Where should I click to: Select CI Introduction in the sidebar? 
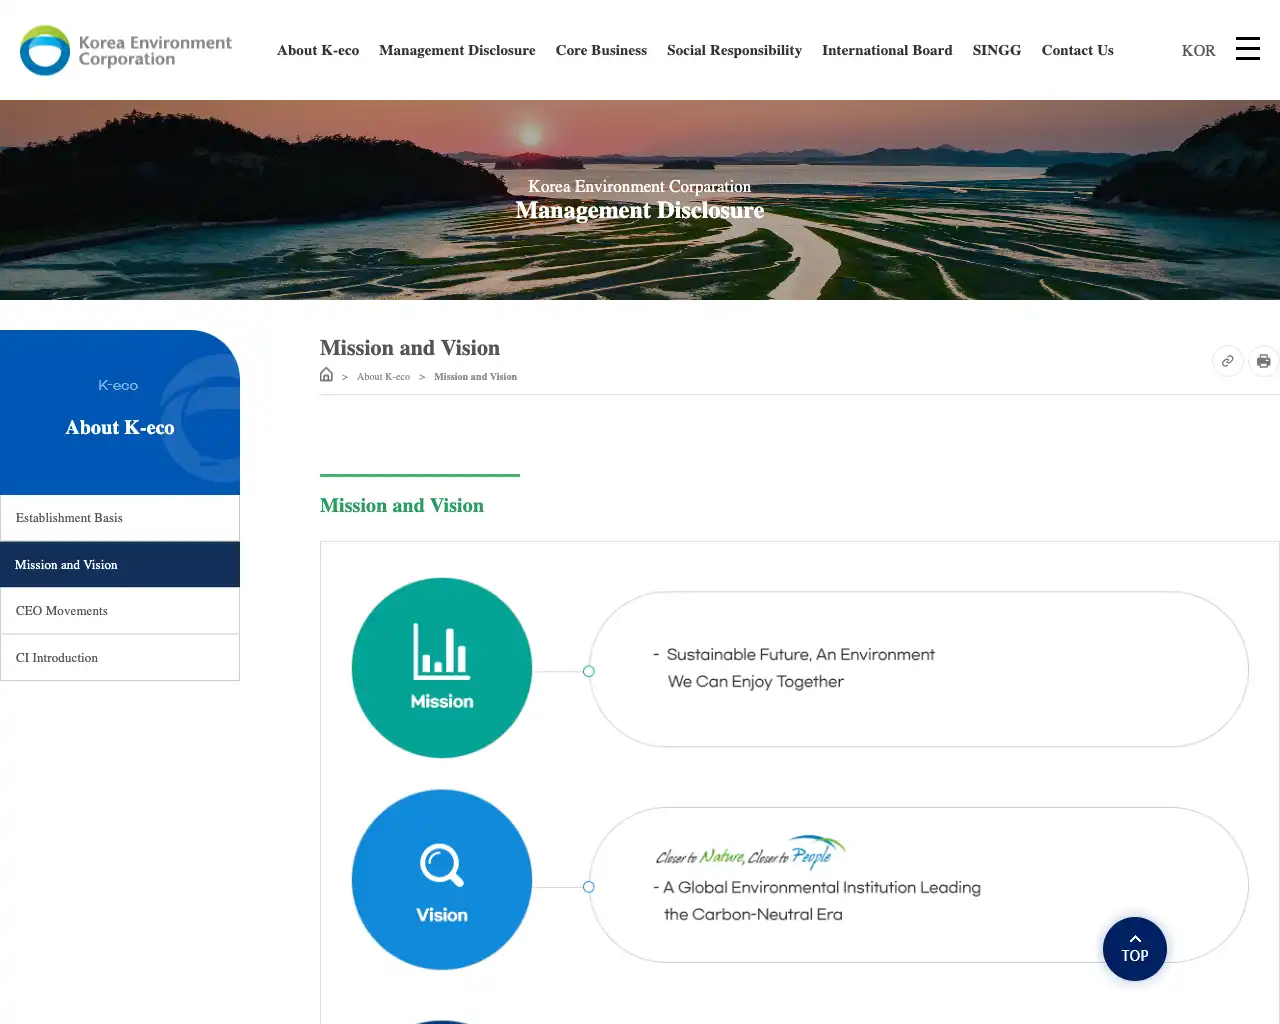(x=57, y=657)
